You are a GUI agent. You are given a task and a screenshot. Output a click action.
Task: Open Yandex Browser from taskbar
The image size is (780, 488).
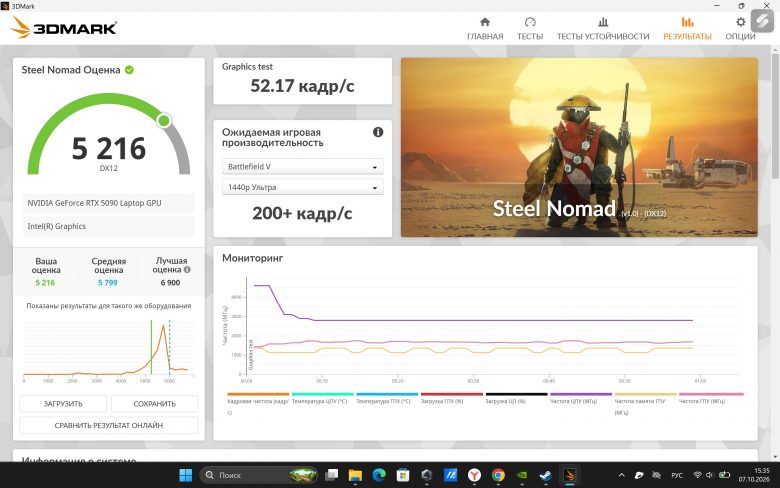(475, 475)
